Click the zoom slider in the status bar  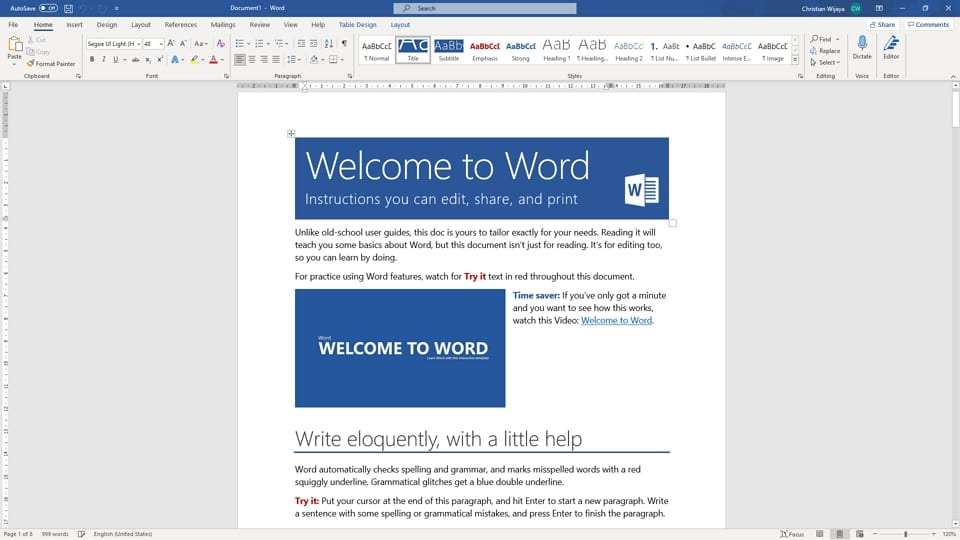[x=905, y=534]
